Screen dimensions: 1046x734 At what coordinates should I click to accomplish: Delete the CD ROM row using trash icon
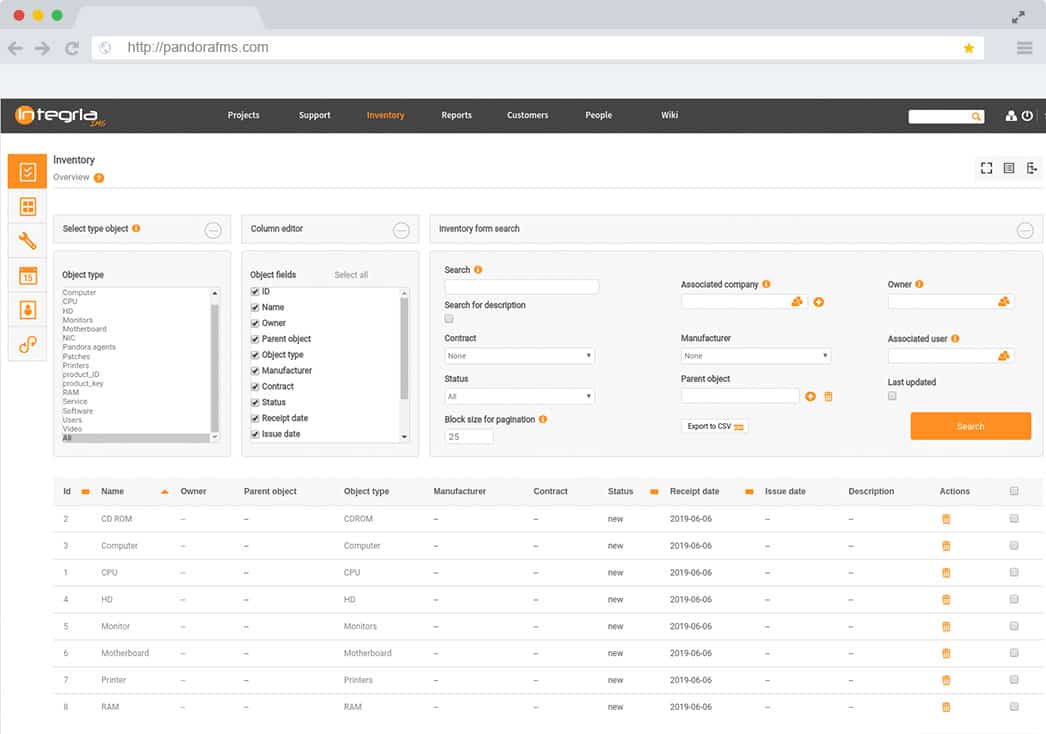tap(946, 518)
